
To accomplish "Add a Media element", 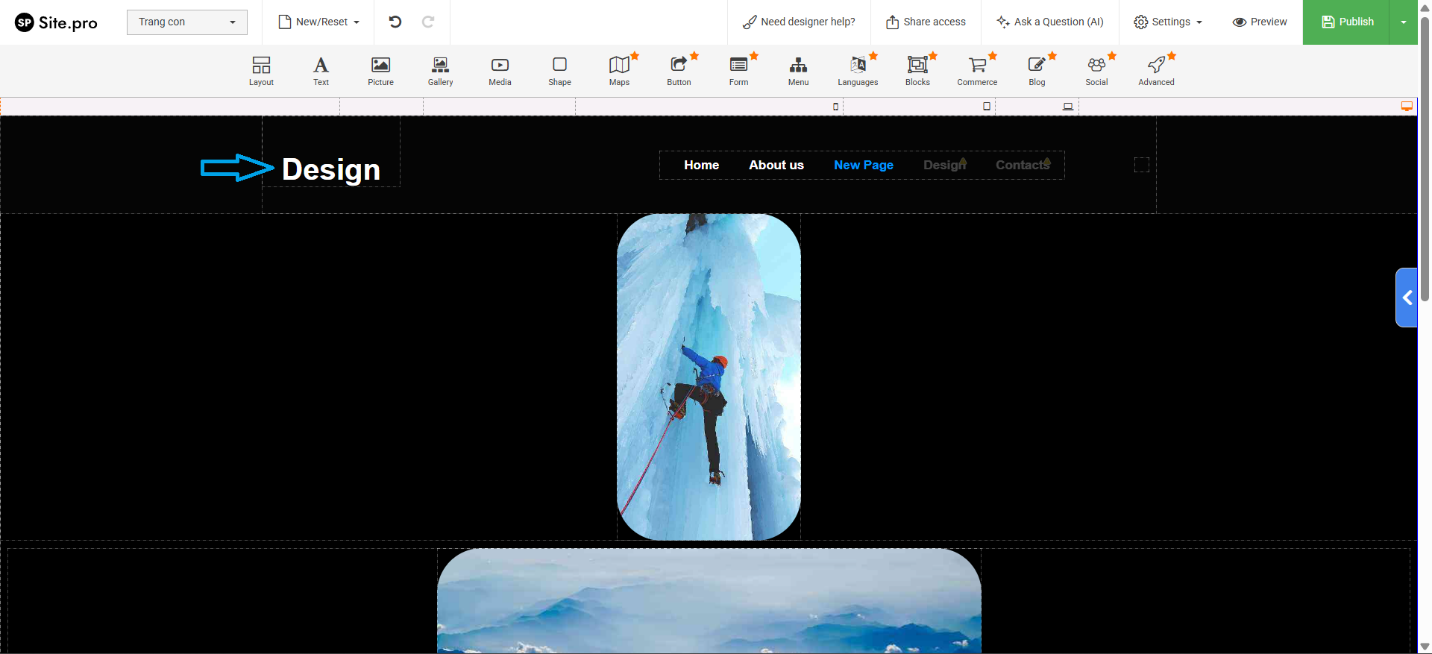I will 500,66.
